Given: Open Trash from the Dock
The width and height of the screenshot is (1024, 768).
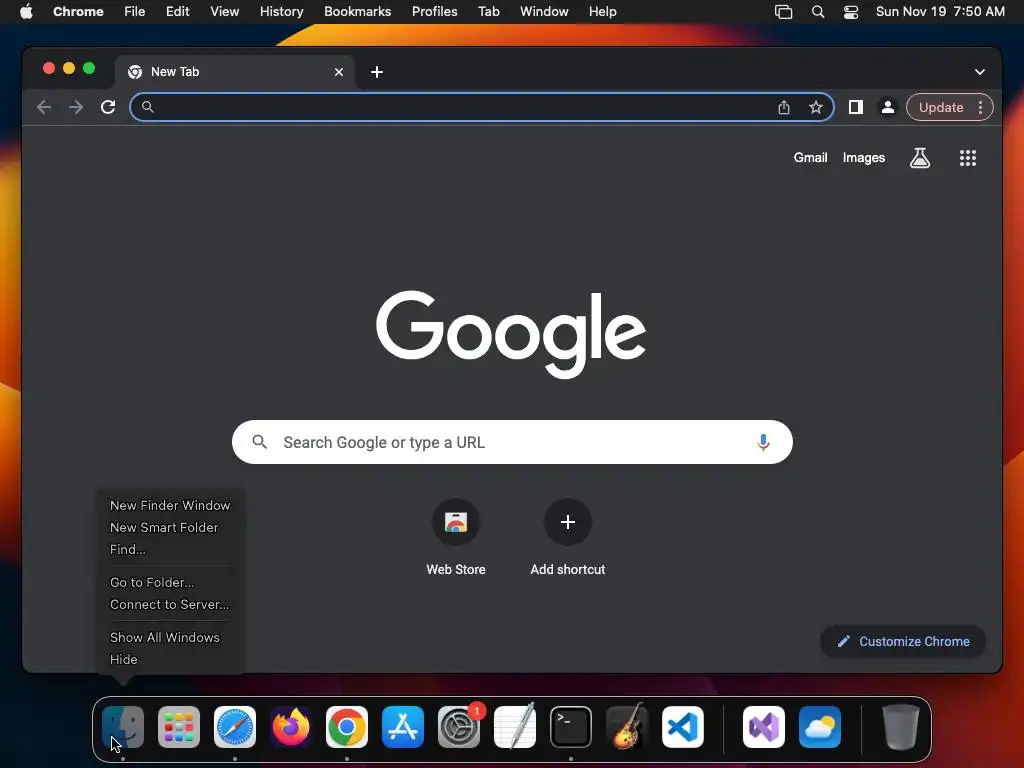Looking at the screenshot, I should point(901,727).
